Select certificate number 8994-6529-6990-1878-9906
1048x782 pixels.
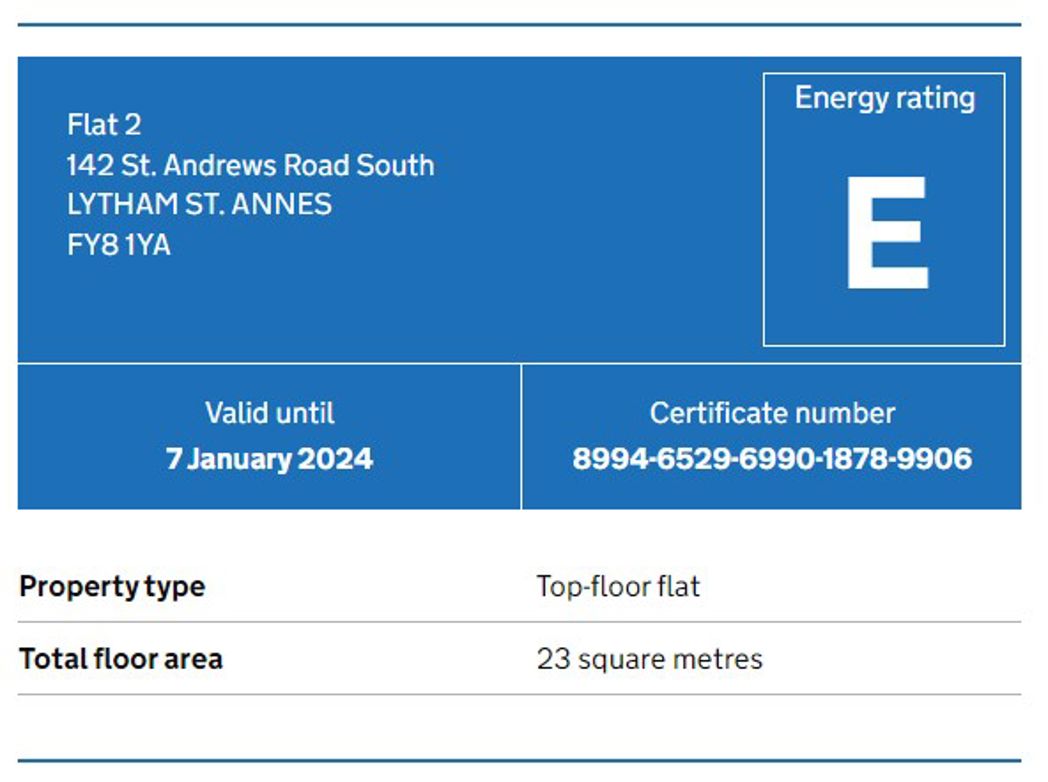772,459
